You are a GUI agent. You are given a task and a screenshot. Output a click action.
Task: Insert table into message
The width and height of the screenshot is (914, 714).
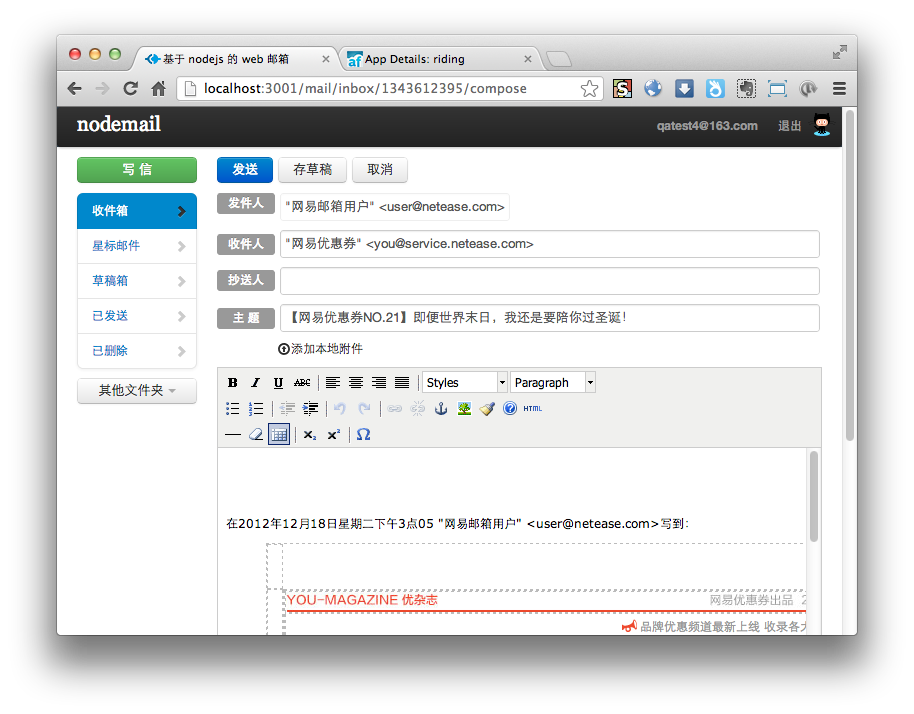(279, 435)
